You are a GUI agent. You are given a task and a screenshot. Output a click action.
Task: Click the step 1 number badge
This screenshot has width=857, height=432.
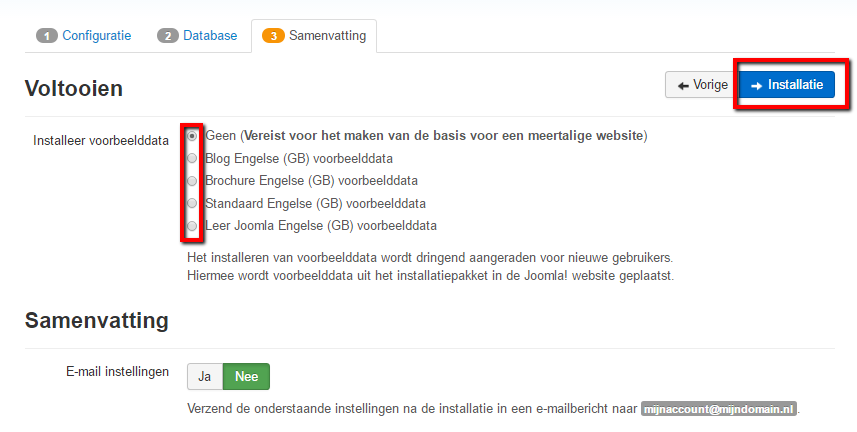point(47,36)
